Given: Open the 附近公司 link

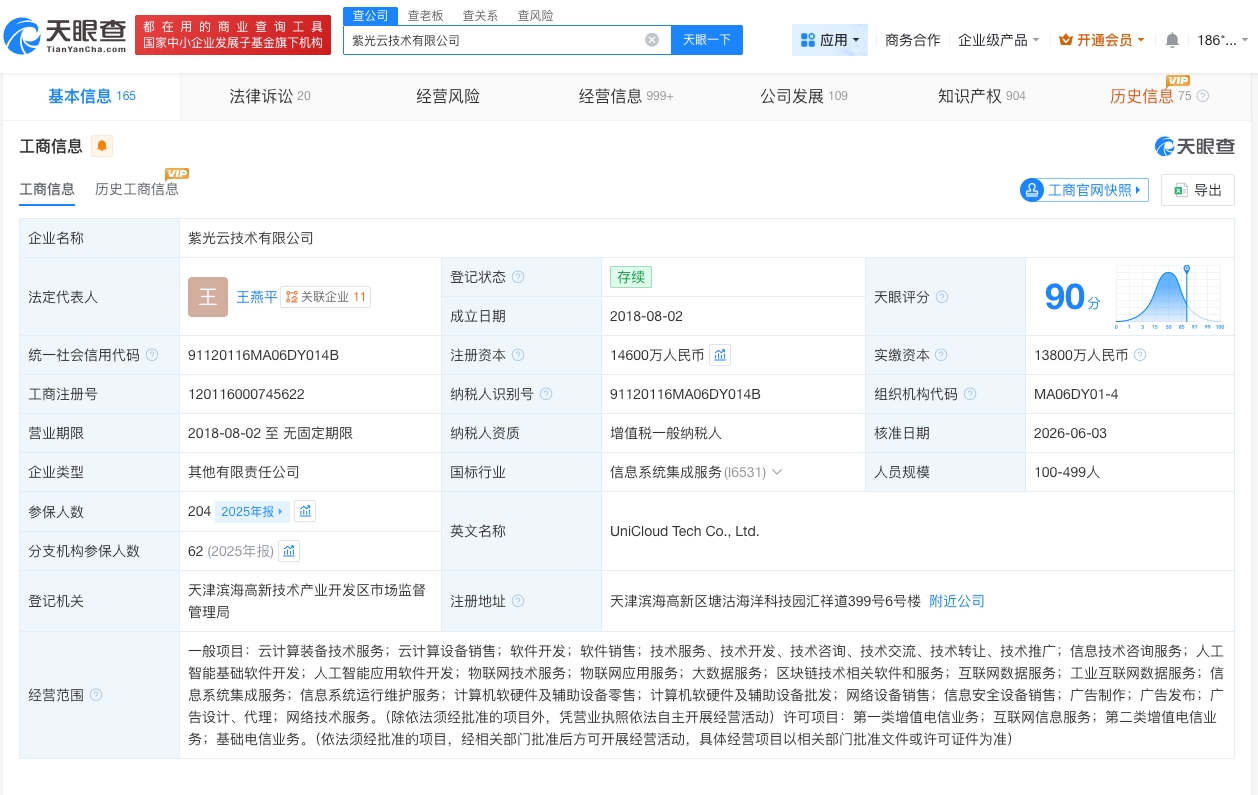Looking at the screenshot, I should 957,601.
